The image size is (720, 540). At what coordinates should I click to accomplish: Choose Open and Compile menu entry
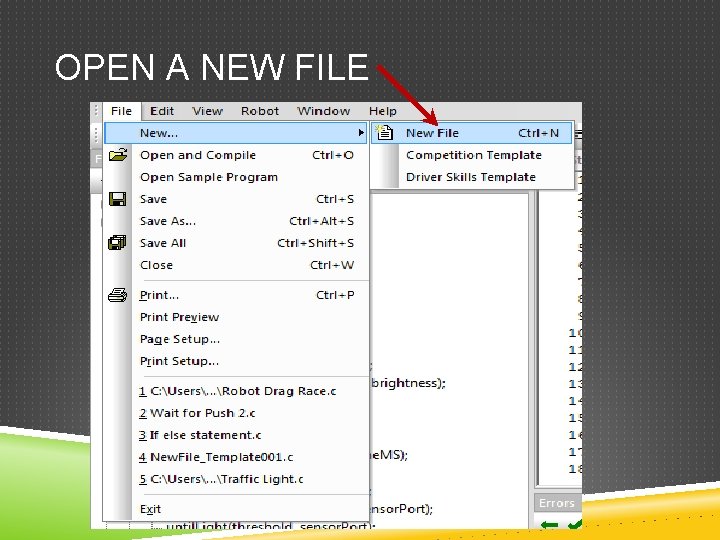click(236, 155)
